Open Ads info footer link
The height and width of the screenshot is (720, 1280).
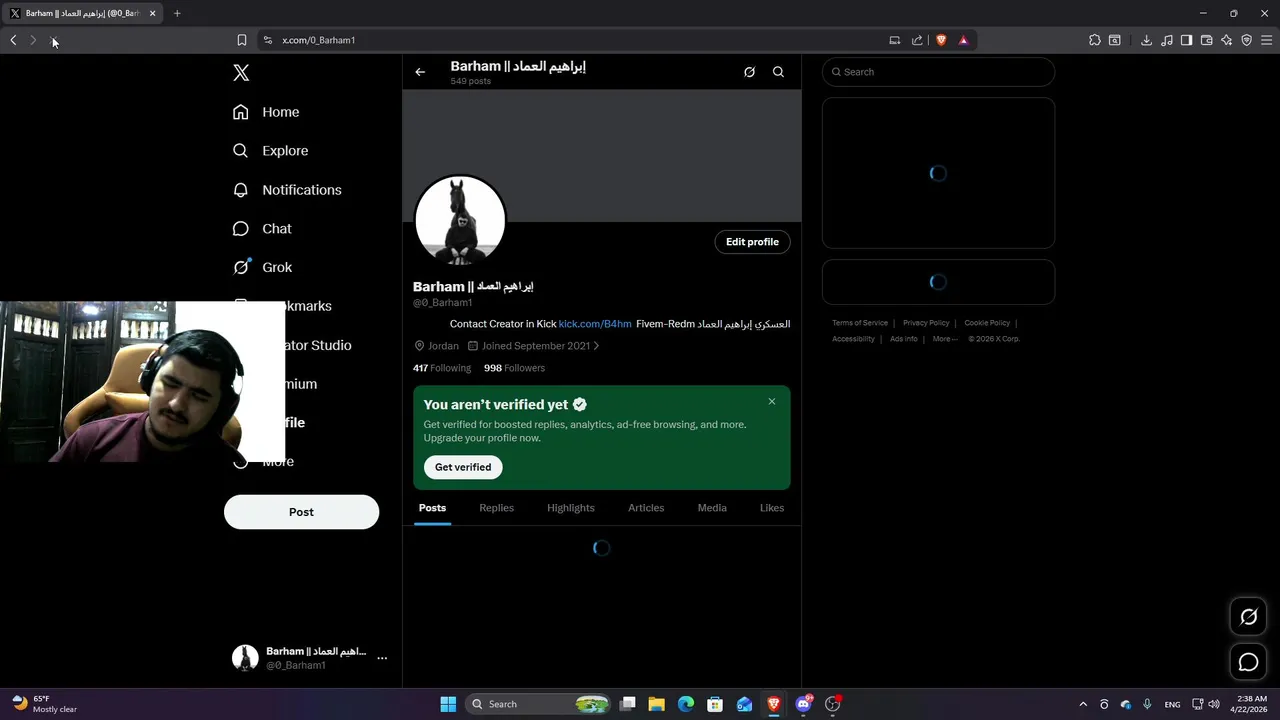[x=904, y=339]
